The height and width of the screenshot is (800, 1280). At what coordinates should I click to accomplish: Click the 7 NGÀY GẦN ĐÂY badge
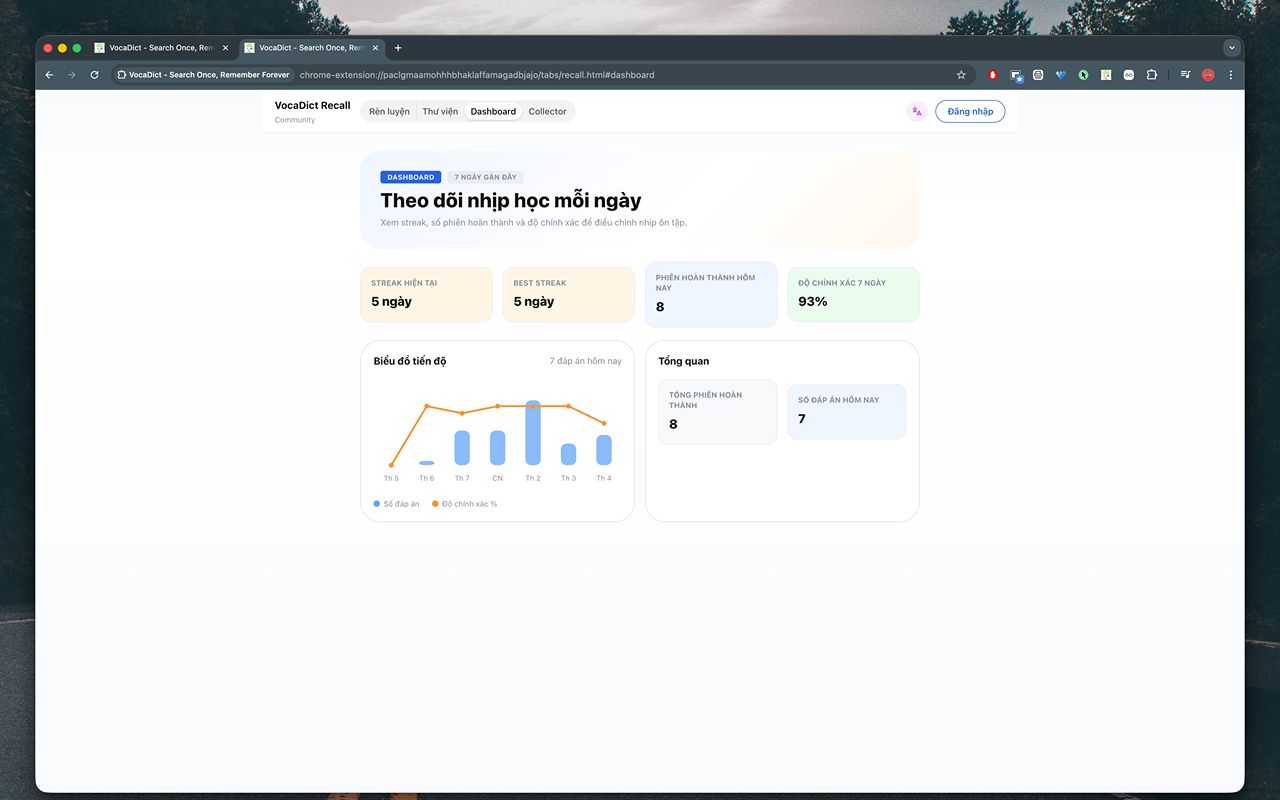coord(485,177)
